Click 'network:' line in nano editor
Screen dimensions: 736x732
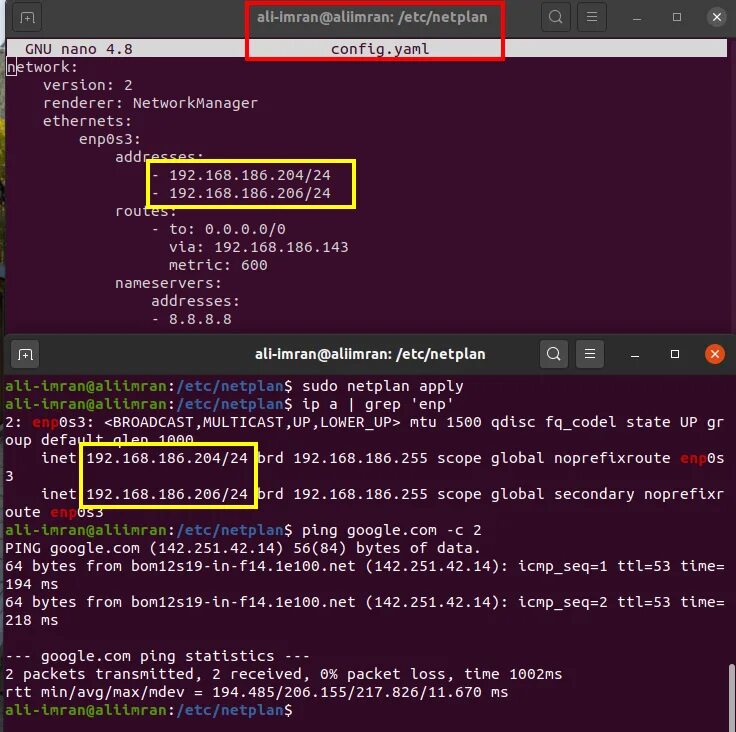coord(42,67)
